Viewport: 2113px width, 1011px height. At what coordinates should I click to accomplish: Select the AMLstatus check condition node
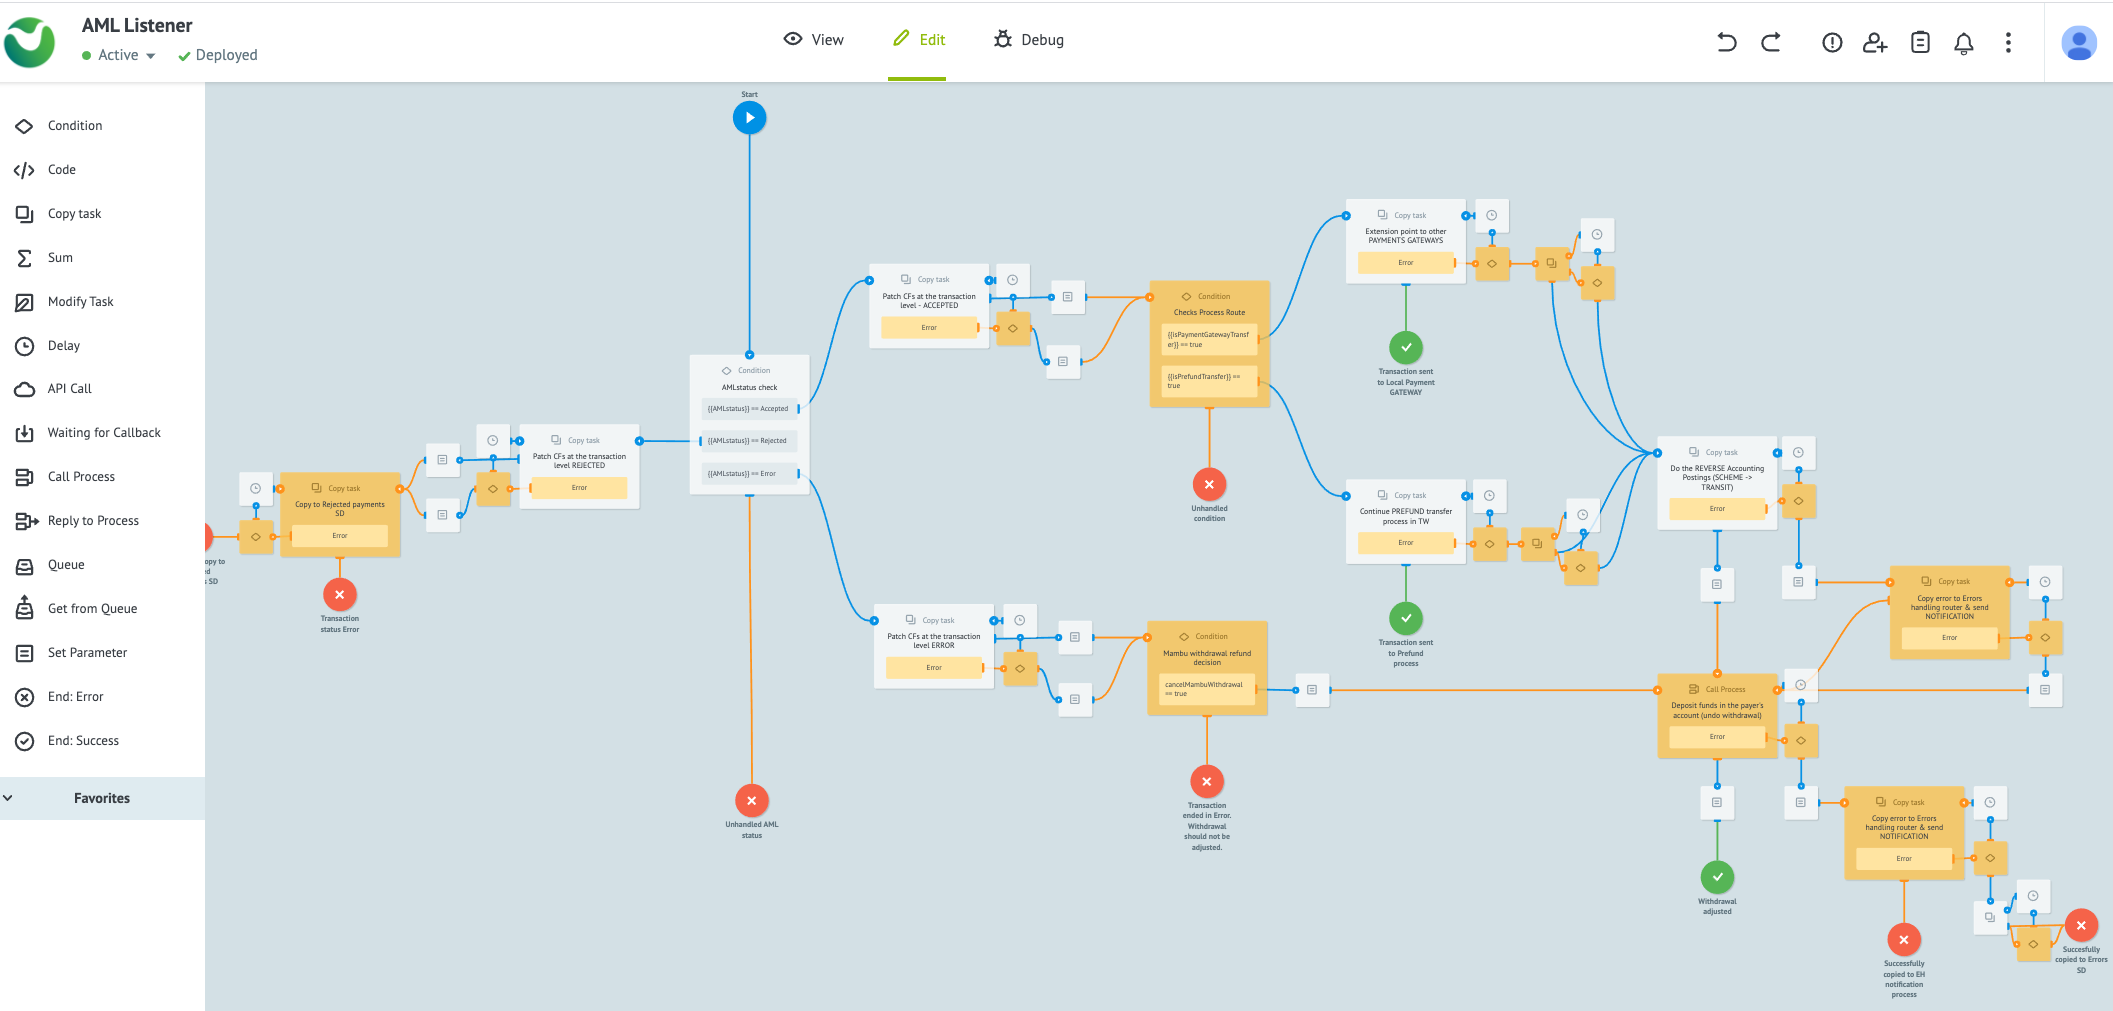749,387
